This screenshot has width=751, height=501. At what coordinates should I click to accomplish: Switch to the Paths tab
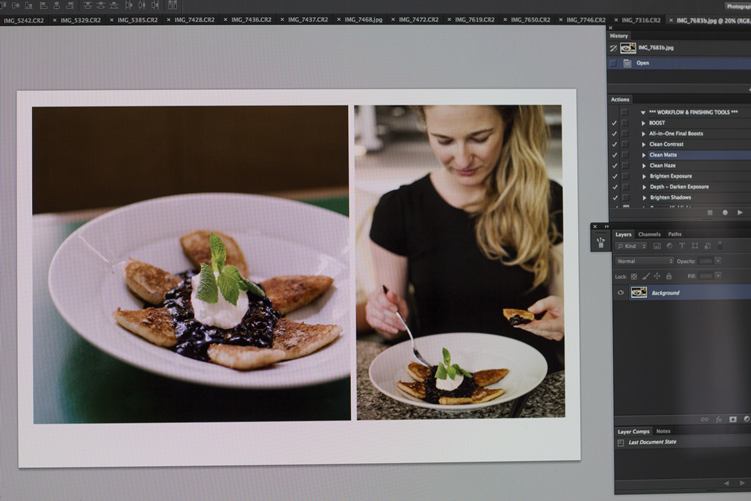coord(675,234)
